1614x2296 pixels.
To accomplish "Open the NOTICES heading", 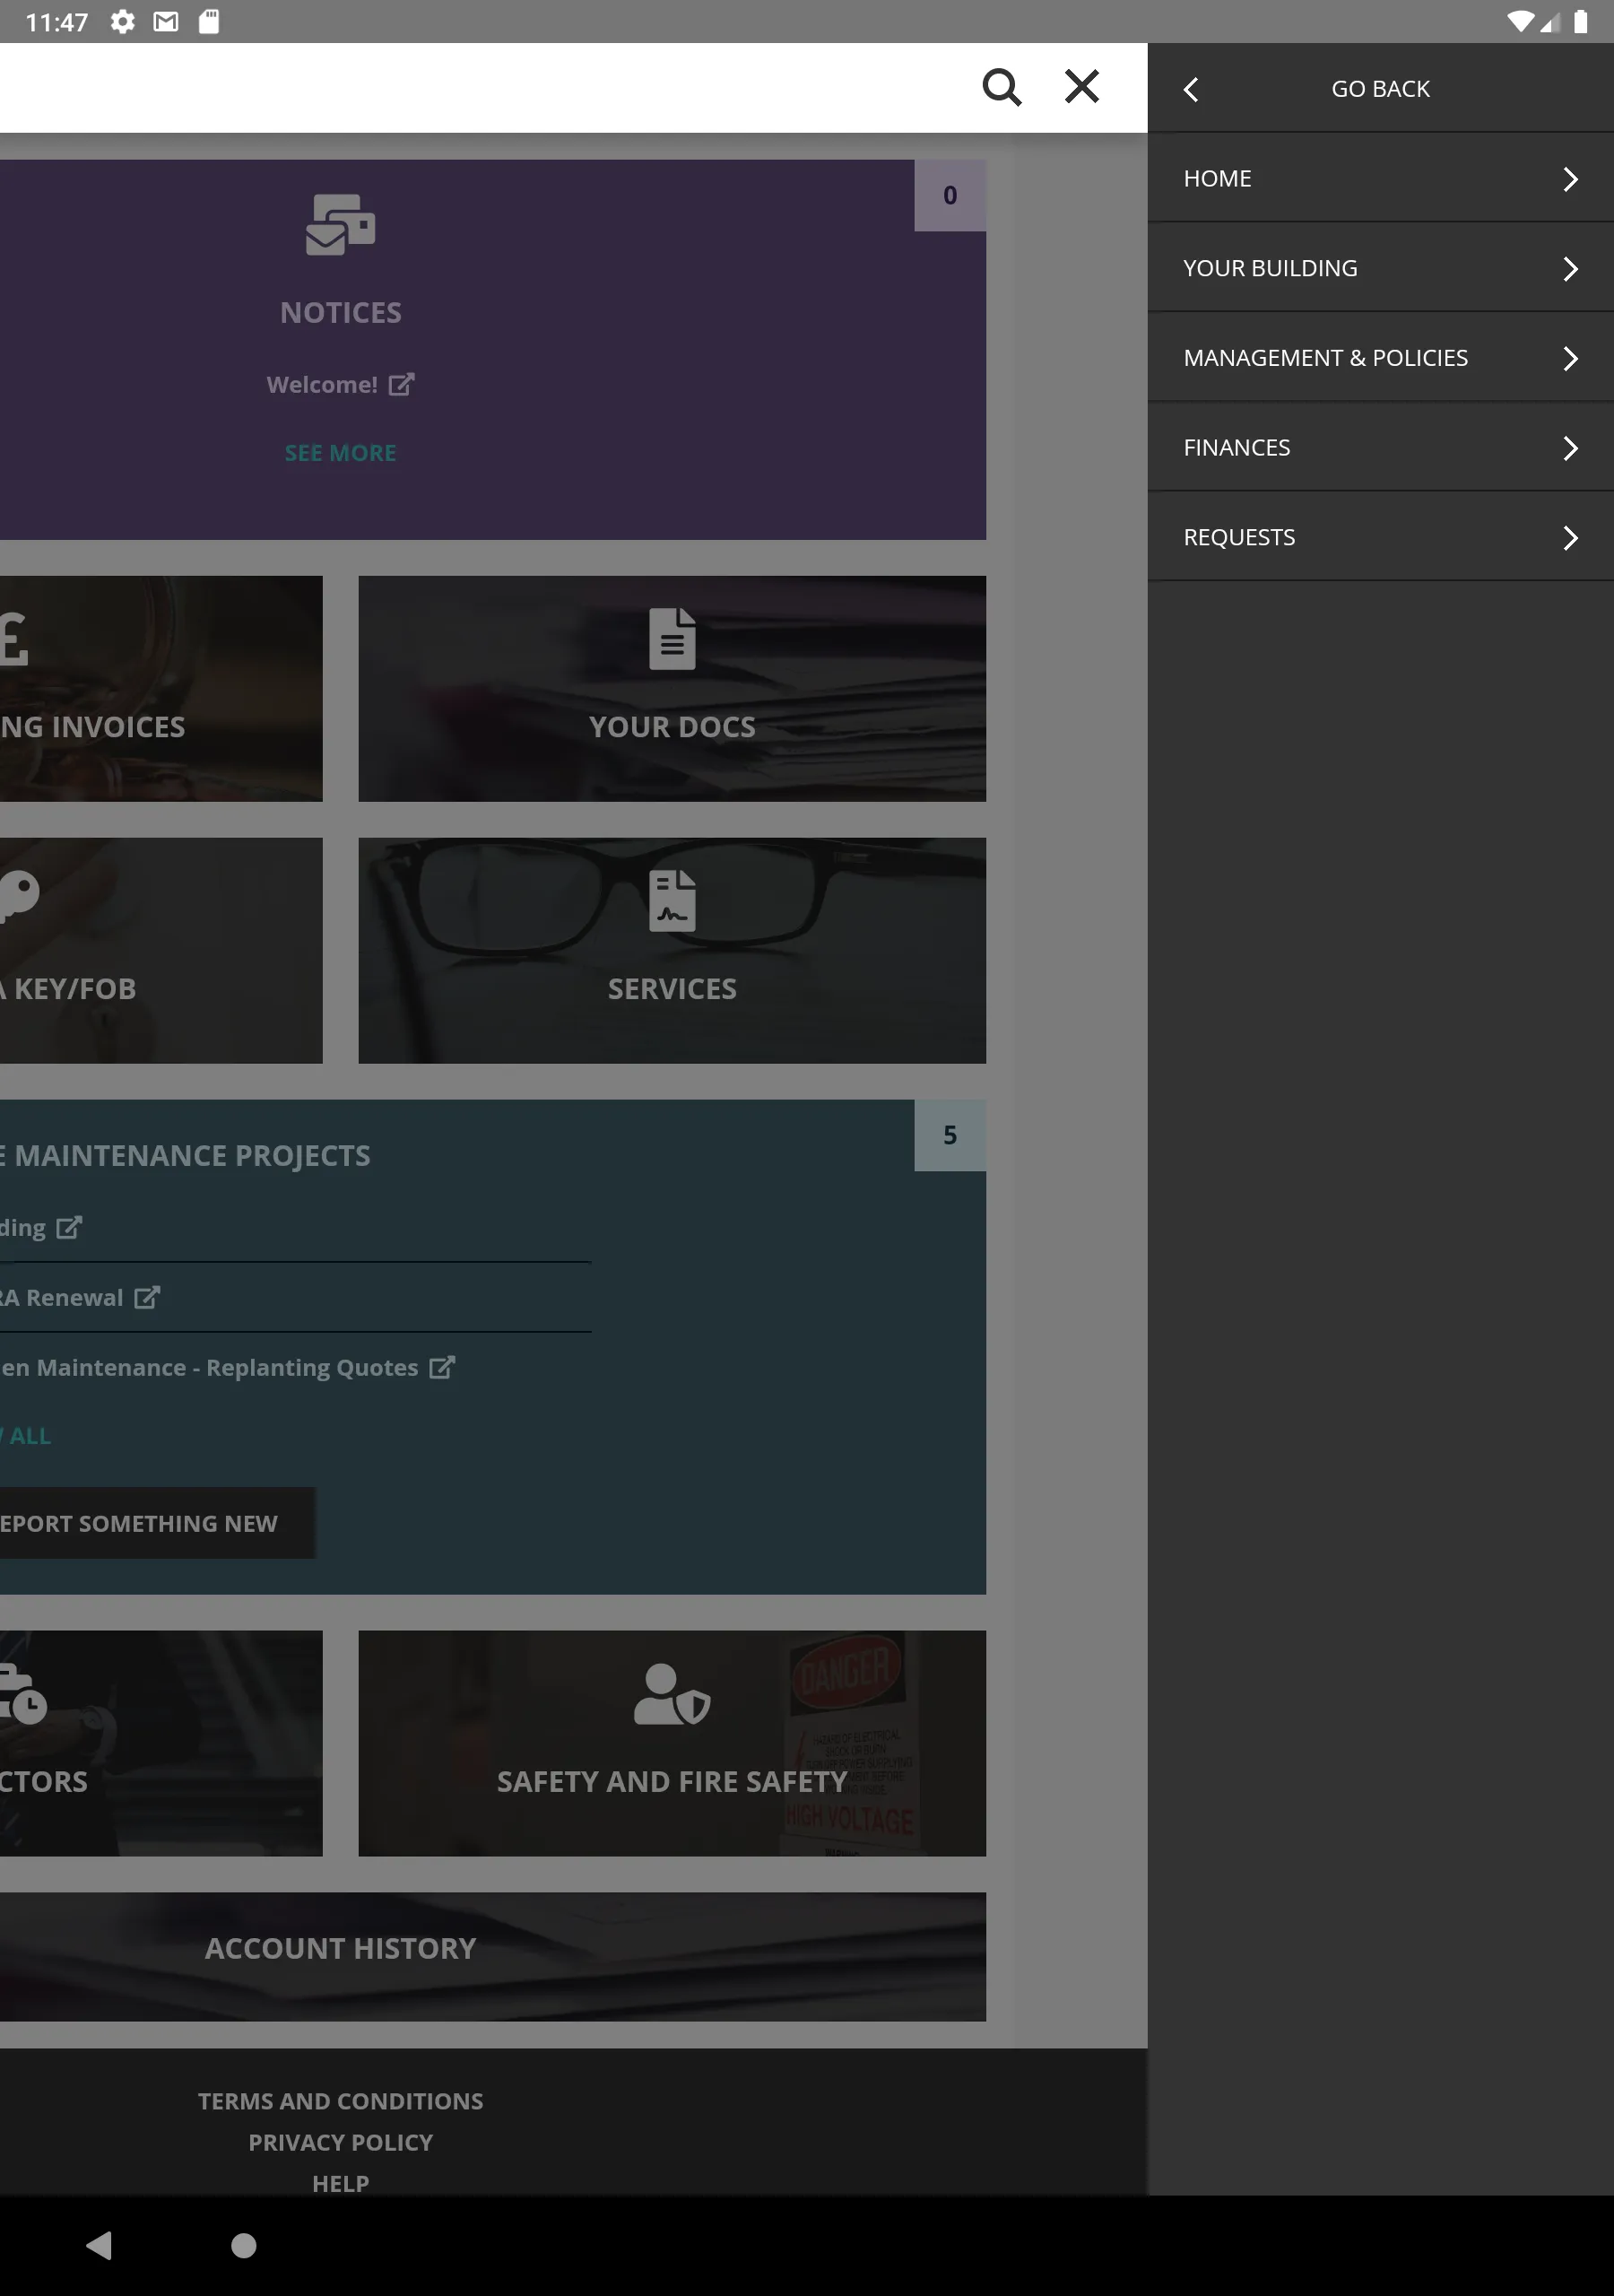I will (341, 313).
